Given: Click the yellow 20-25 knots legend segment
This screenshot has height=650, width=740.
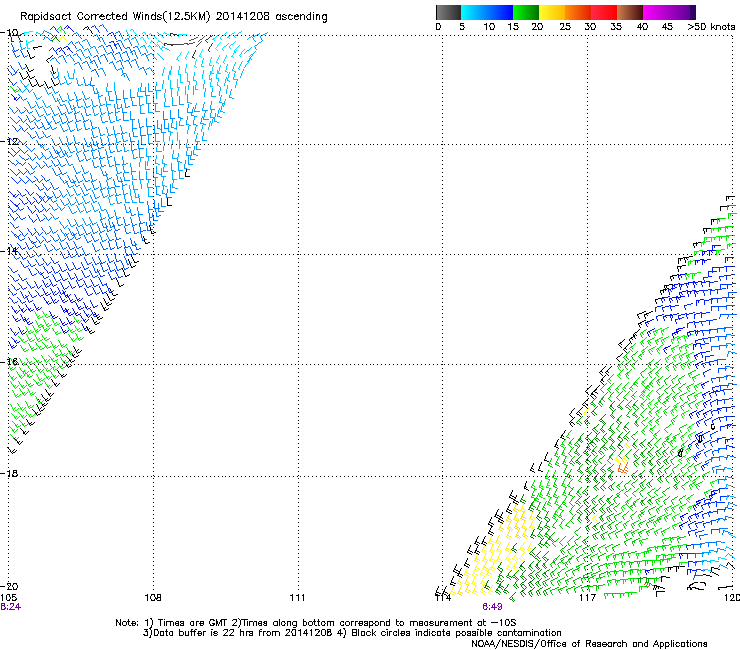Looking at the screenshot, I should coord(552,12).
